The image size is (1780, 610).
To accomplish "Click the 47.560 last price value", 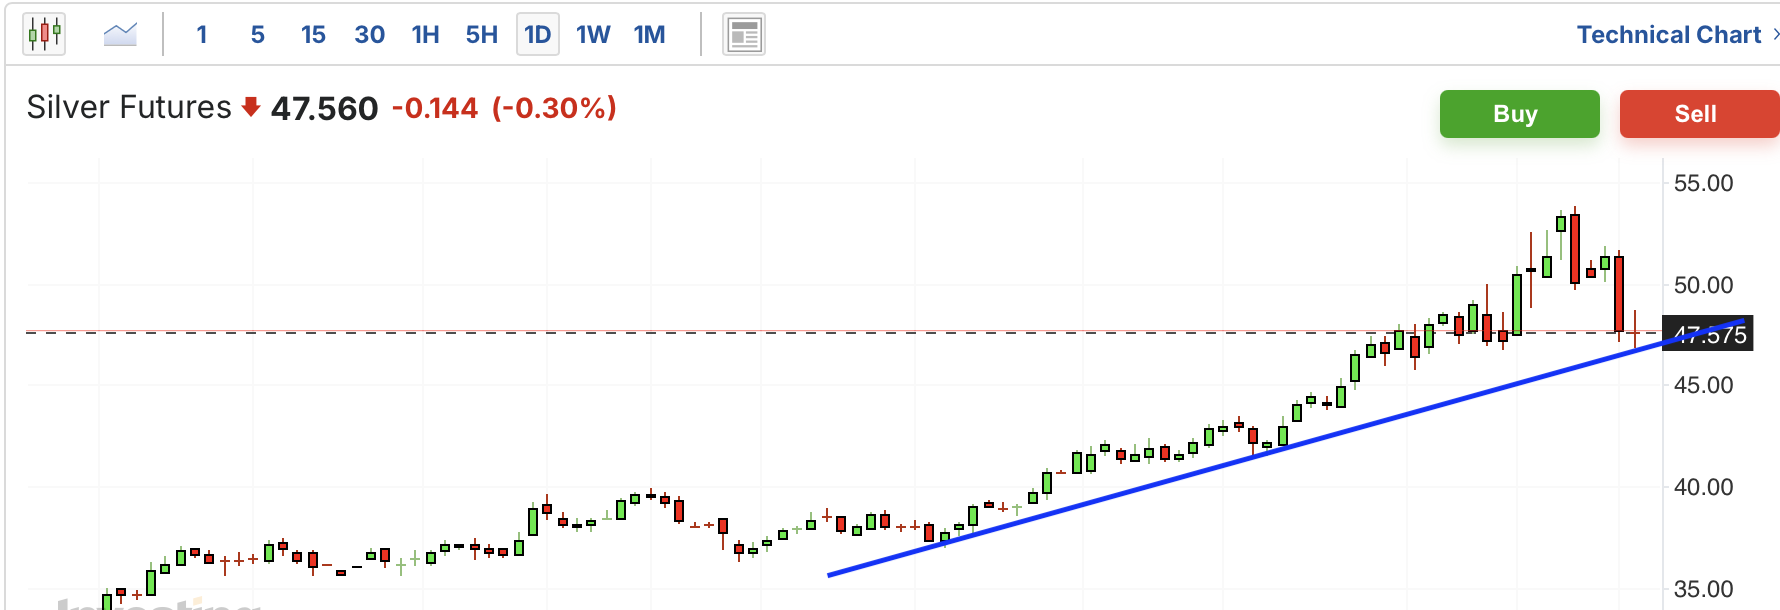I will point(324,108).
